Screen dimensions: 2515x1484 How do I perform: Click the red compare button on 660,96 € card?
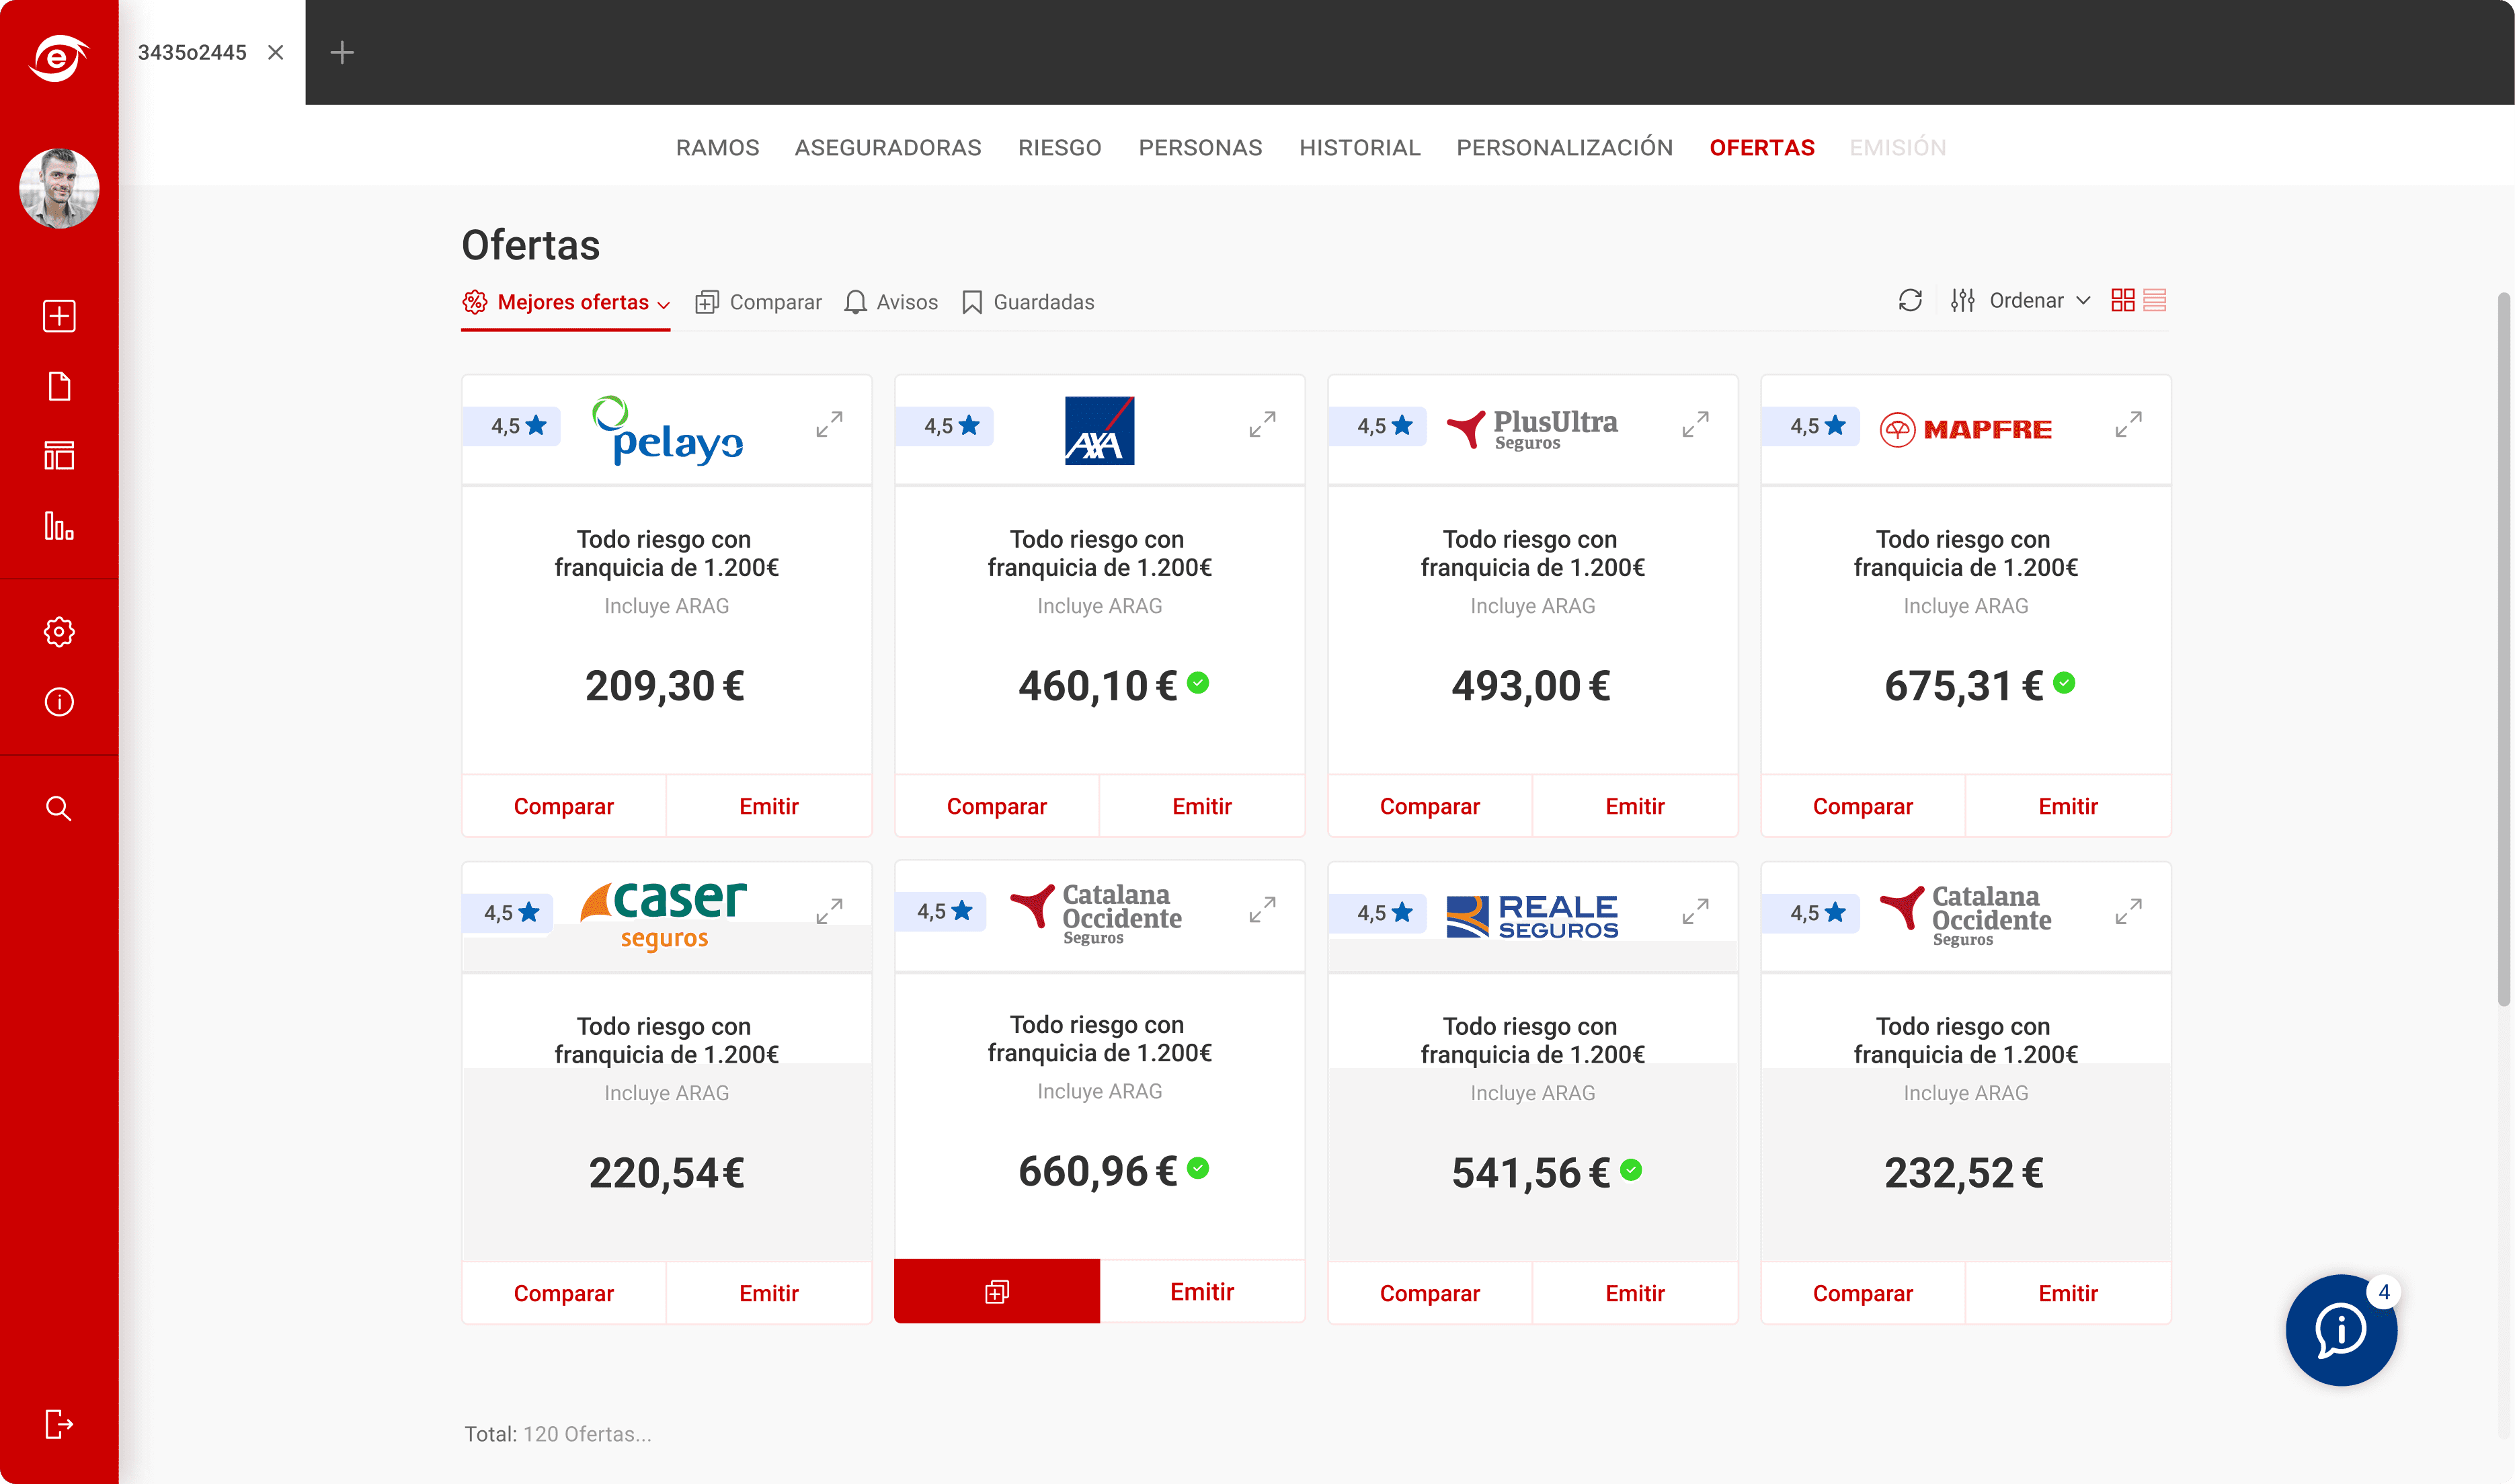pyautogui.click(x=997, y=1291)
